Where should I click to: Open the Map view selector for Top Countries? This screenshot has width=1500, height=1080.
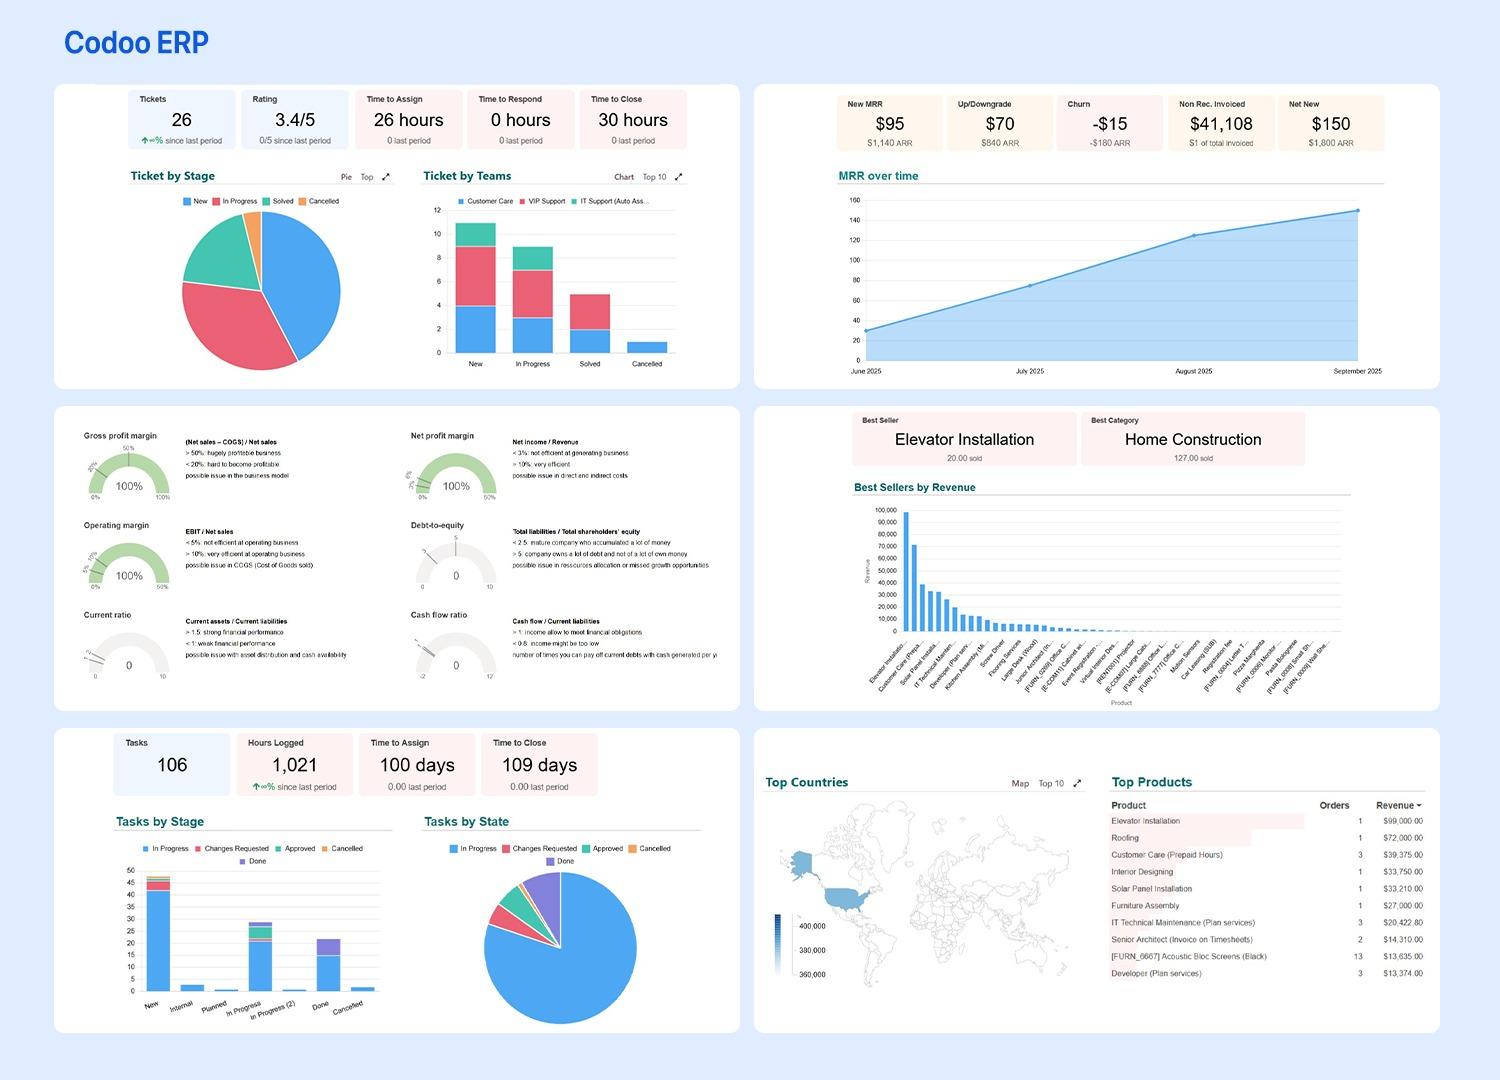1020,784
